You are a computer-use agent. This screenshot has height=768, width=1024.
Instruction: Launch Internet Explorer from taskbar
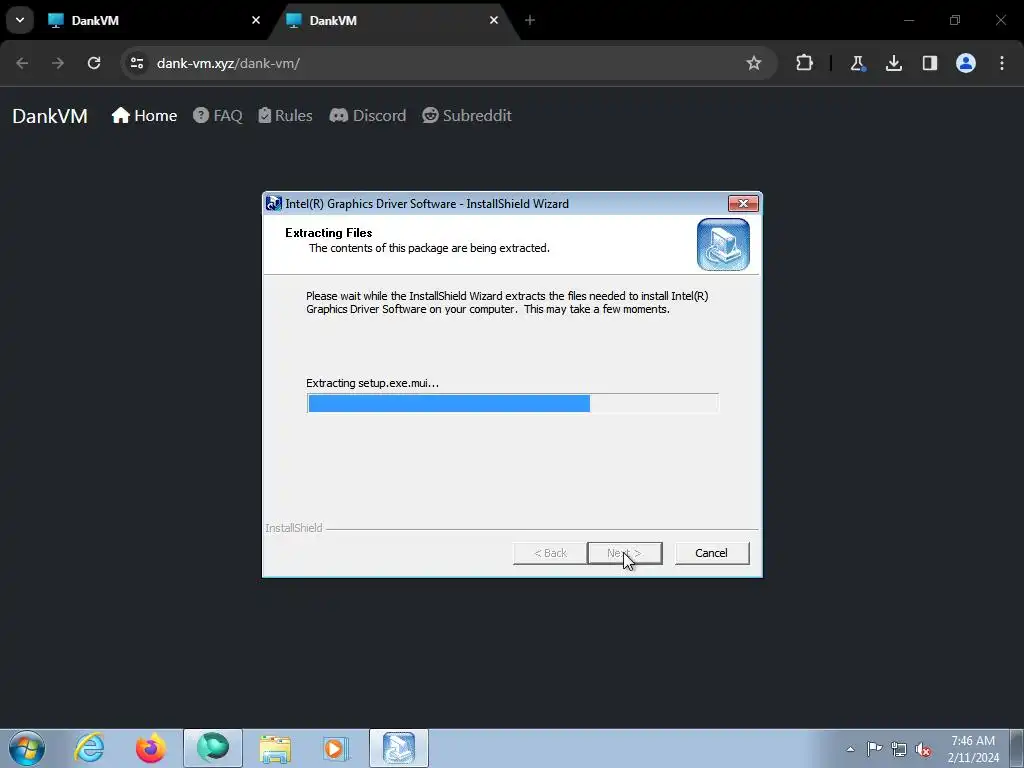coord(89,748)
